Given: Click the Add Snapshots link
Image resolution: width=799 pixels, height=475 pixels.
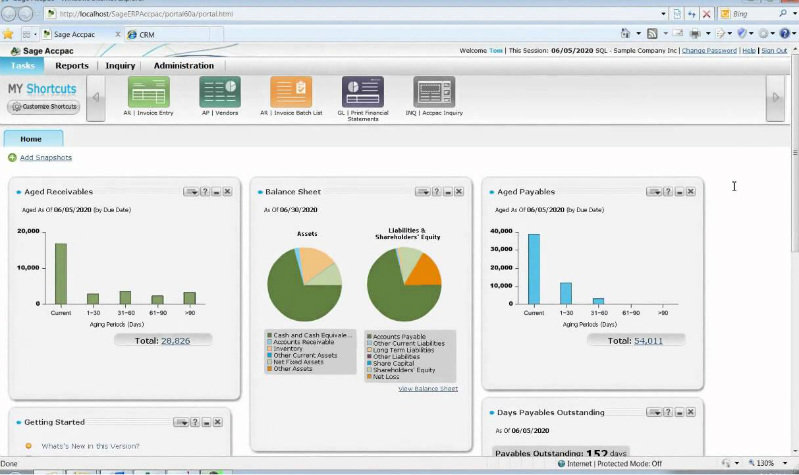Looking at the screenshot, I should pyautogui.click(x=46, y=157).
